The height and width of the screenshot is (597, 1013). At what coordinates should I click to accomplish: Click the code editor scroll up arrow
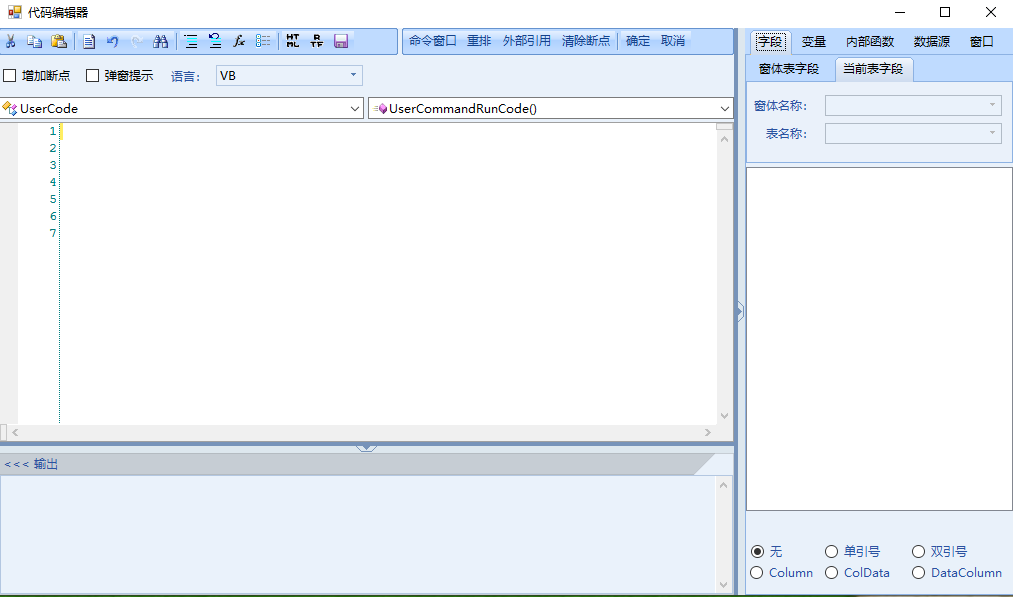click(x=724, y=139)
